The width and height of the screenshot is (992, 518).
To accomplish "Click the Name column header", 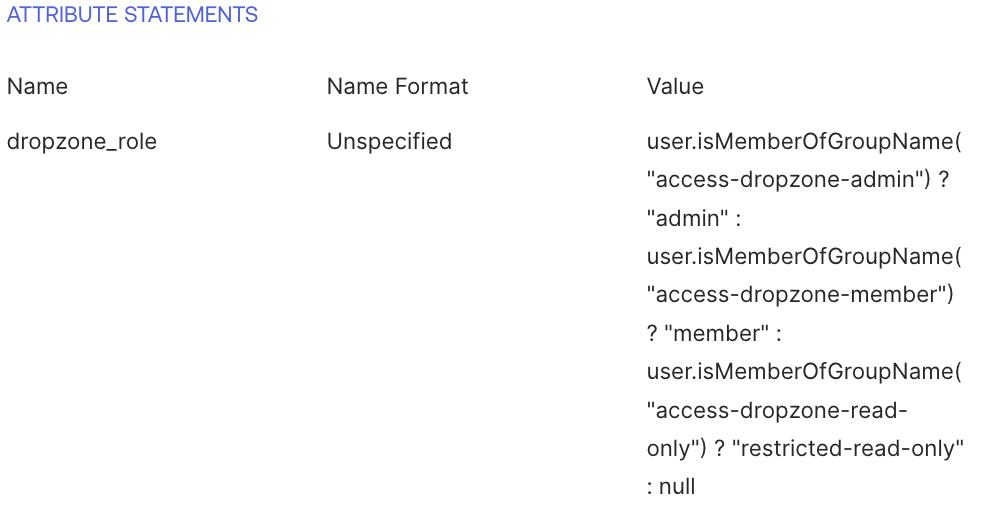I will click(37, 87).
